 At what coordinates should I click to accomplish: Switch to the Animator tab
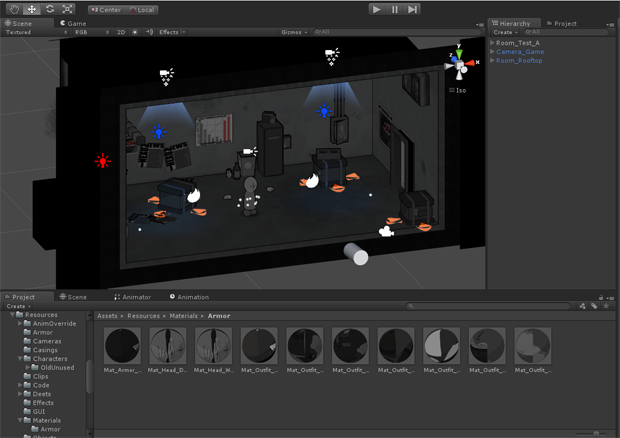coord(133,297)
